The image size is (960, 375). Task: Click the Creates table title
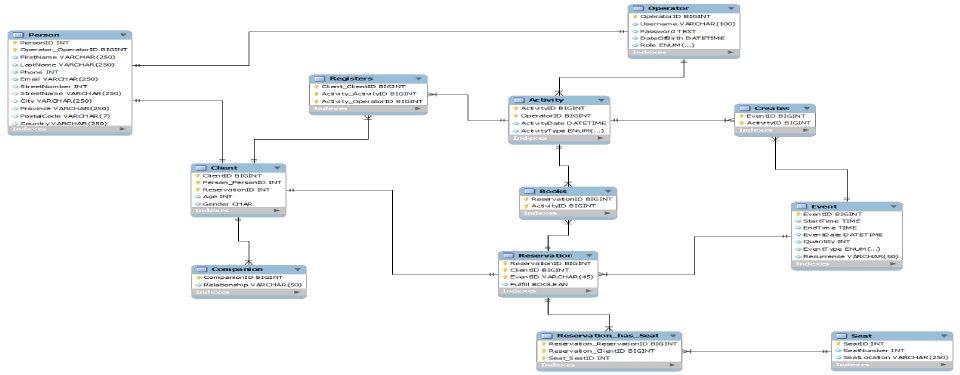pyautogui.click(x=771, y=108)
